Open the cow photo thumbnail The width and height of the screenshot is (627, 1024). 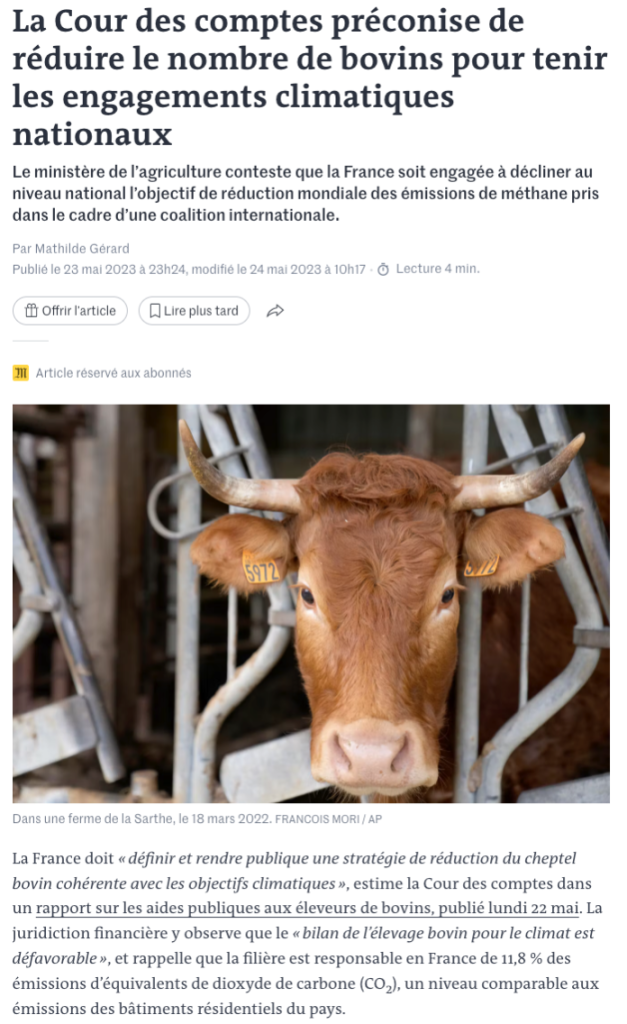coord(311,603)
